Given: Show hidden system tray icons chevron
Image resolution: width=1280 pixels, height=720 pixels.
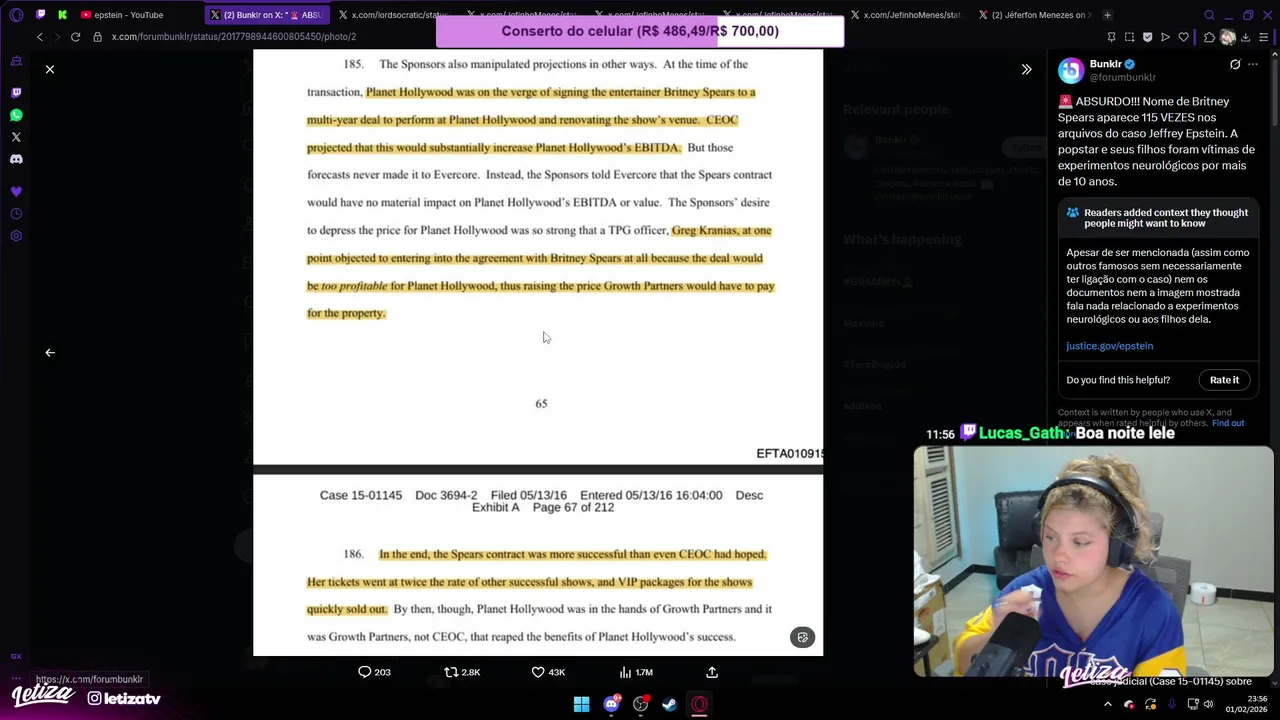Looking at the screenshot, I should (x=1107, y=704).
